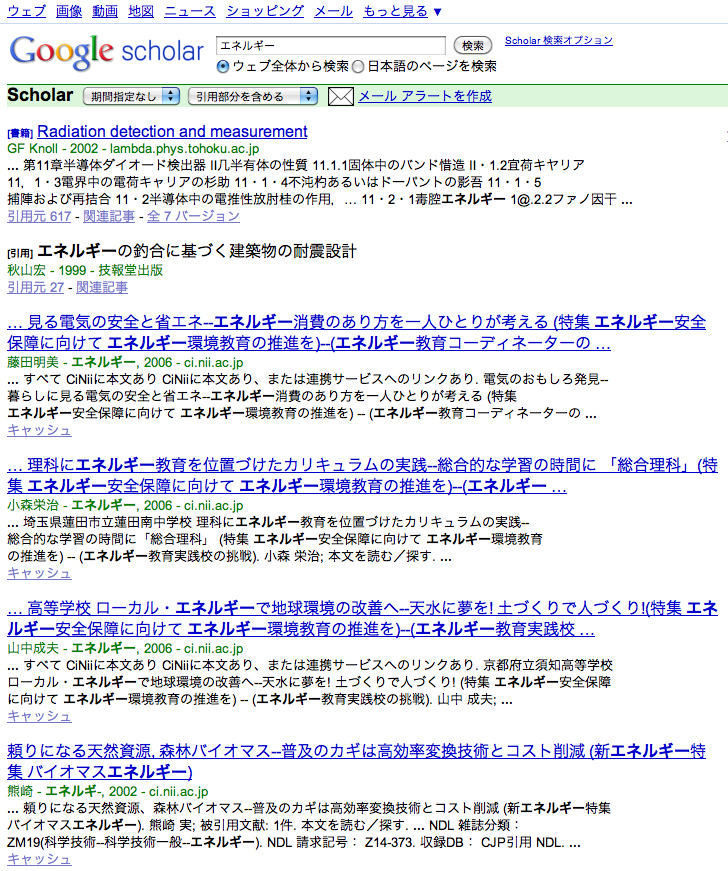Click the Scholar heading in the green bar

pyautogui.click(x=40, y=96)
